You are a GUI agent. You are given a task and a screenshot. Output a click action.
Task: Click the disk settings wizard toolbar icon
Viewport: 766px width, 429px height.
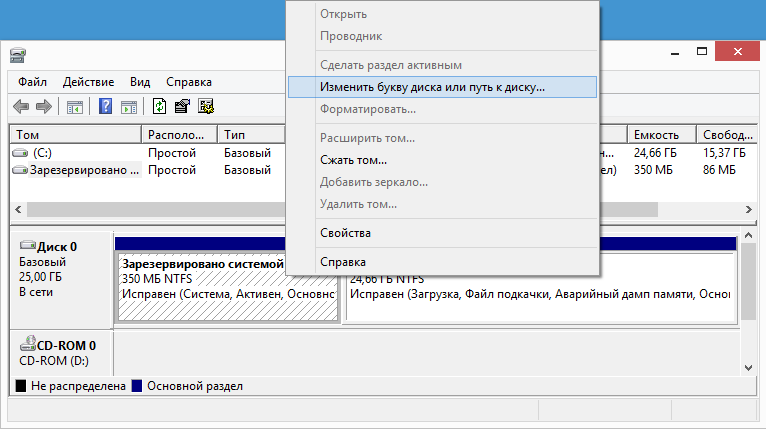pyautogui.click(x=205, y=106)
